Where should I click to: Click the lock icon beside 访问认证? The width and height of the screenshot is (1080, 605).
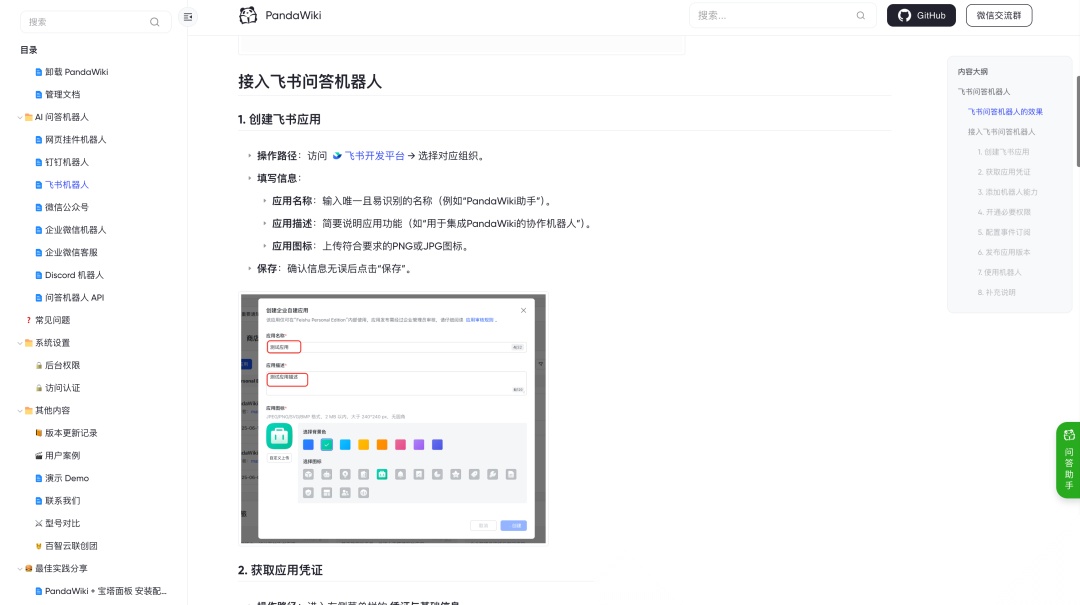point(39,388)
